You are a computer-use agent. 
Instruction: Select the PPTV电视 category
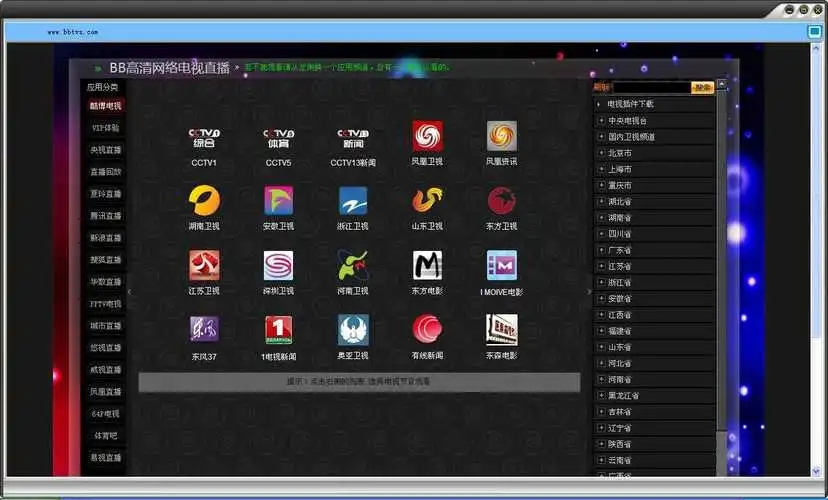click(x=106, y=304)
